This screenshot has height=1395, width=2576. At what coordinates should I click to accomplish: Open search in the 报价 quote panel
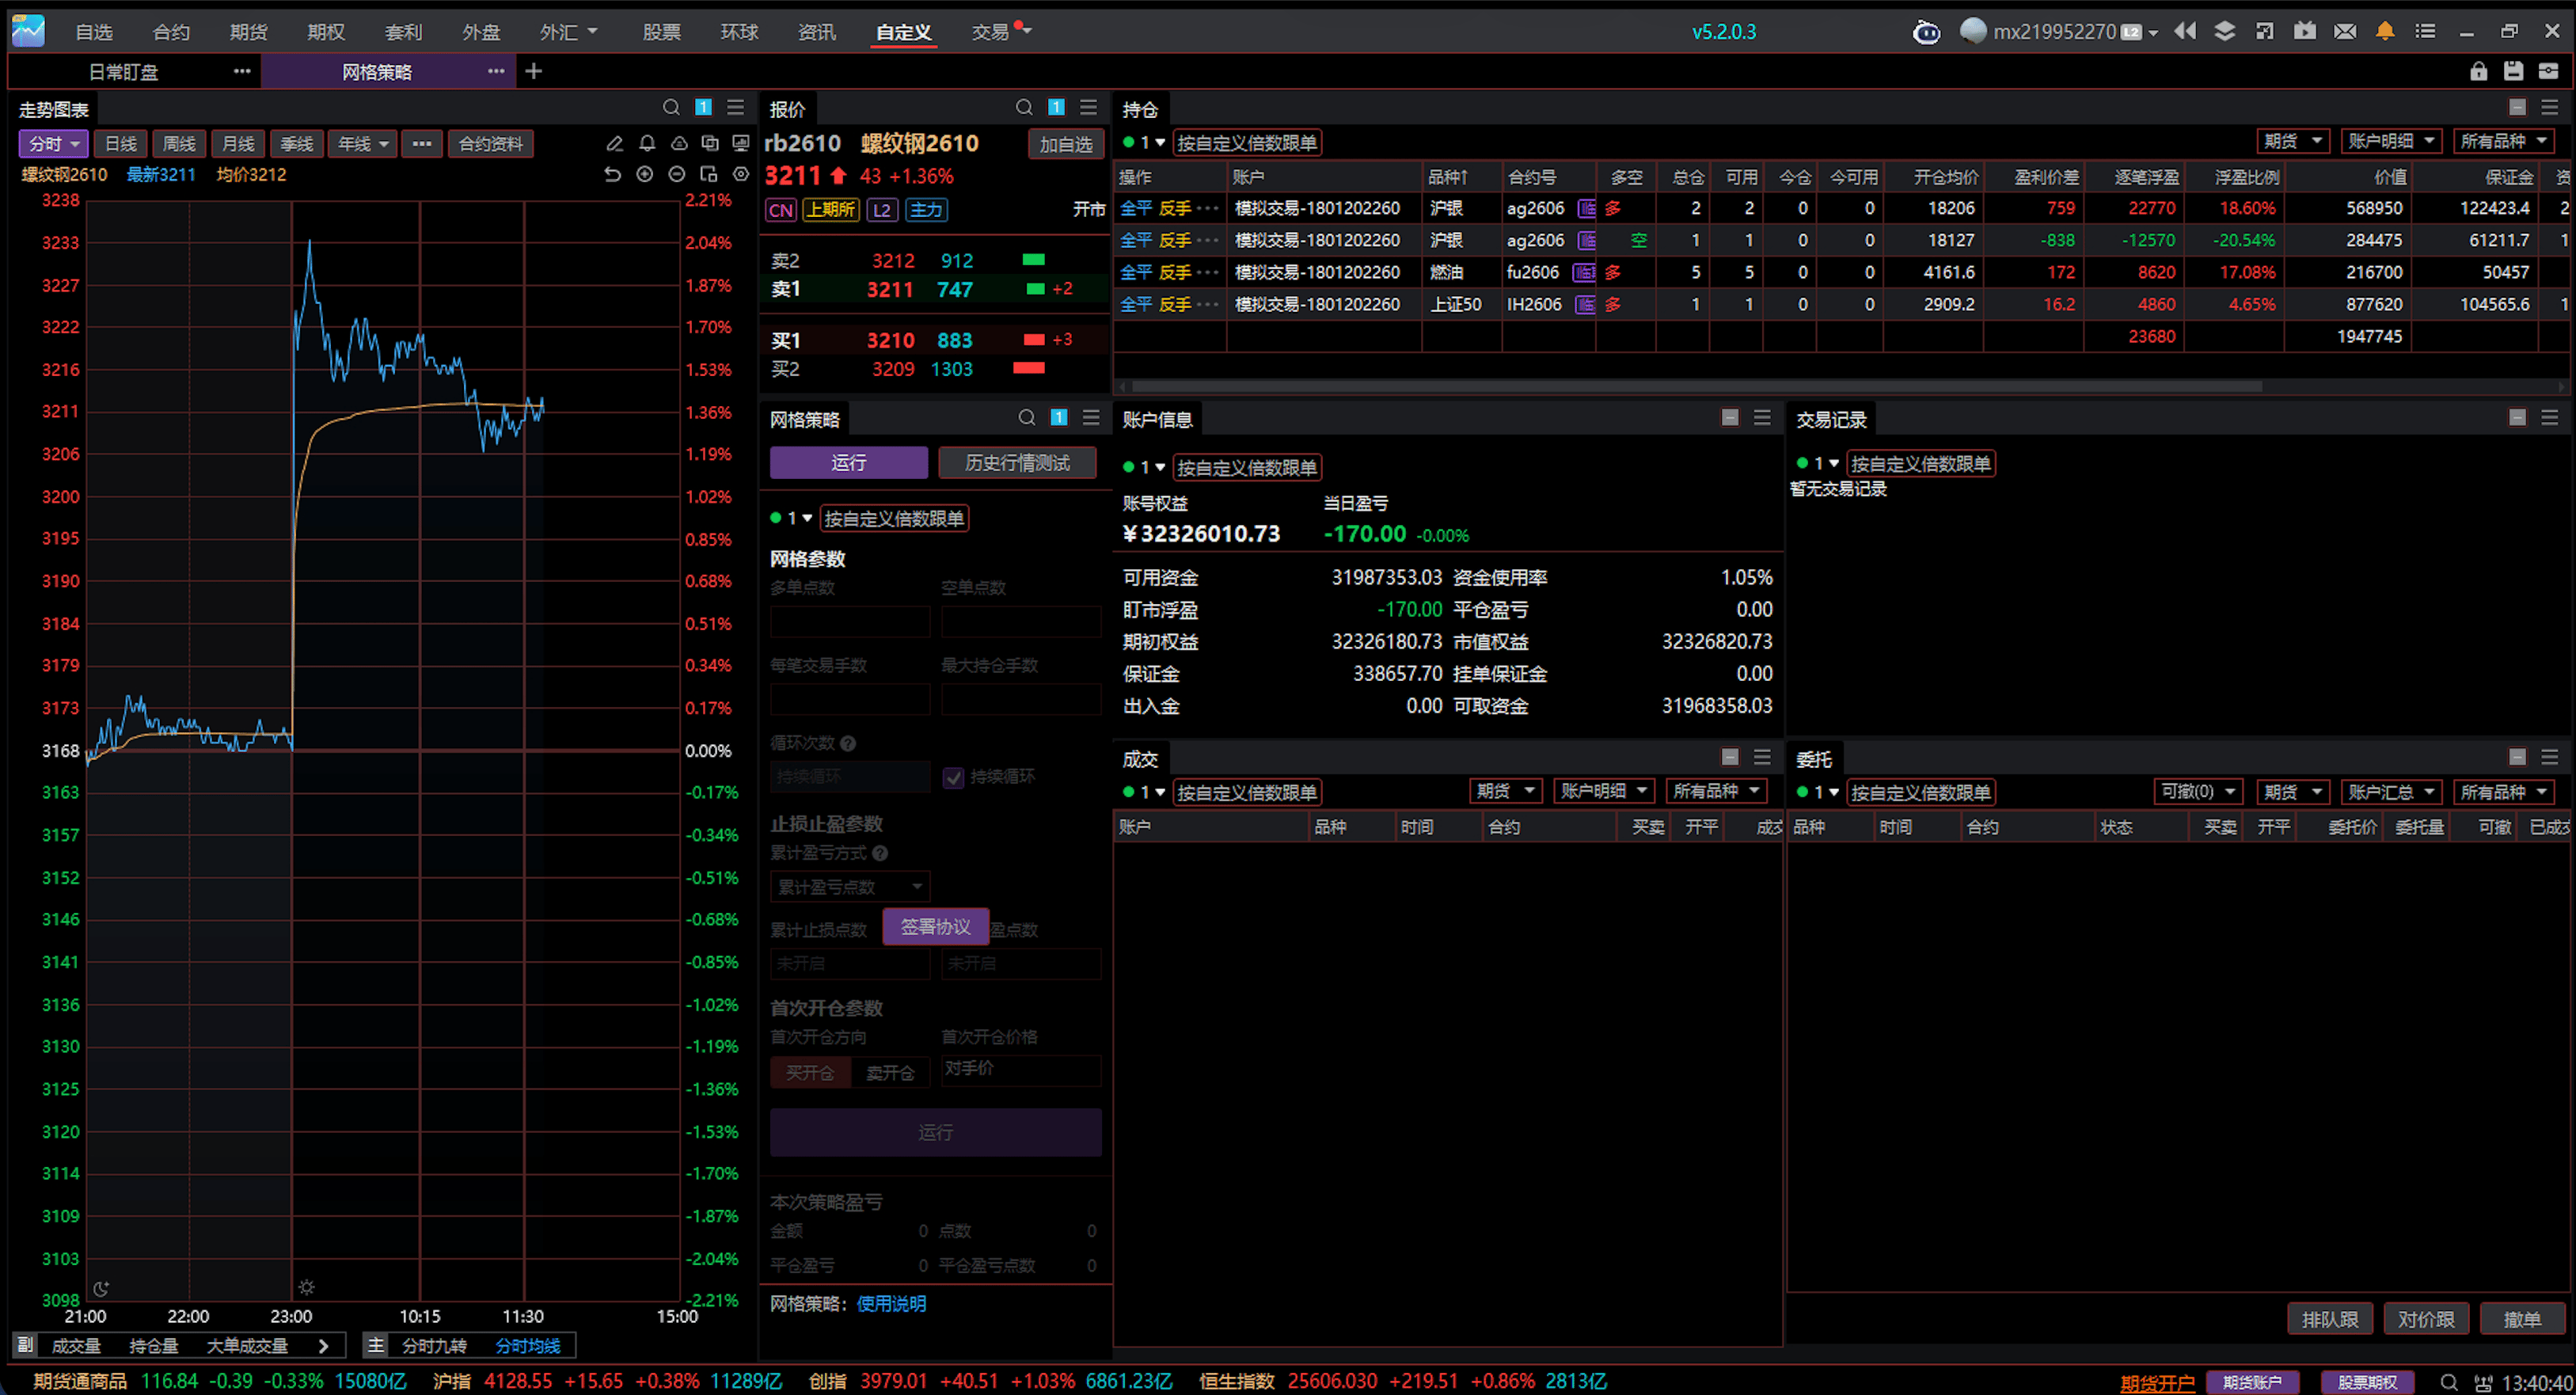[1023, 108]
